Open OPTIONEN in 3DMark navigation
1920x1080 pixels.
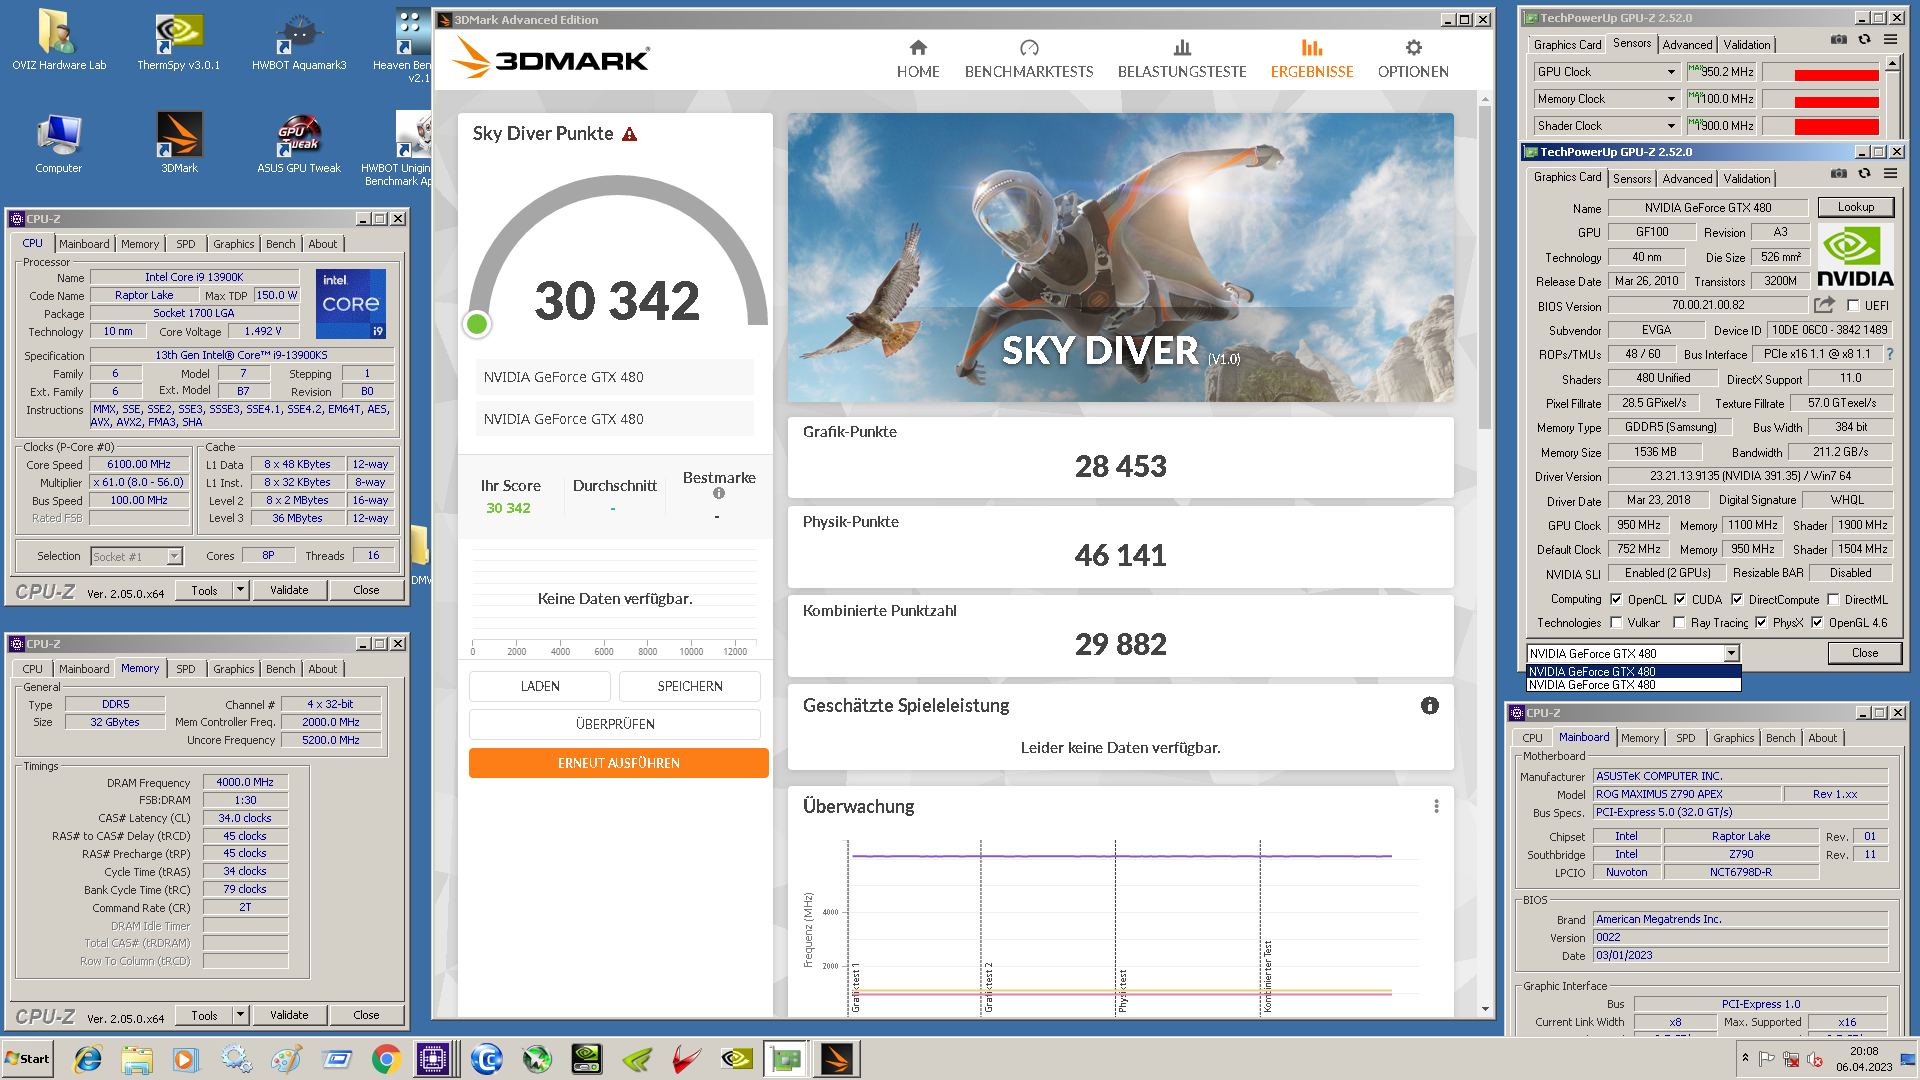1412,60
